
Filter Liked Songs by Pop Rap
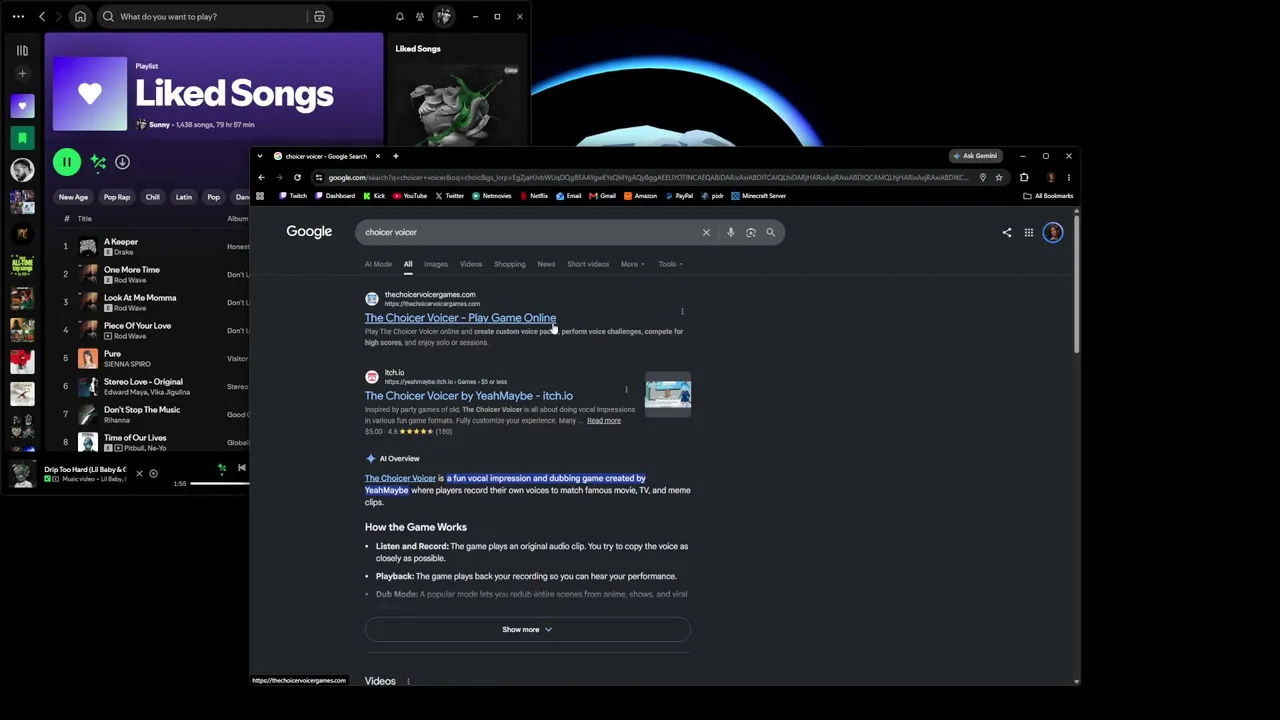[x=117, y=197]
